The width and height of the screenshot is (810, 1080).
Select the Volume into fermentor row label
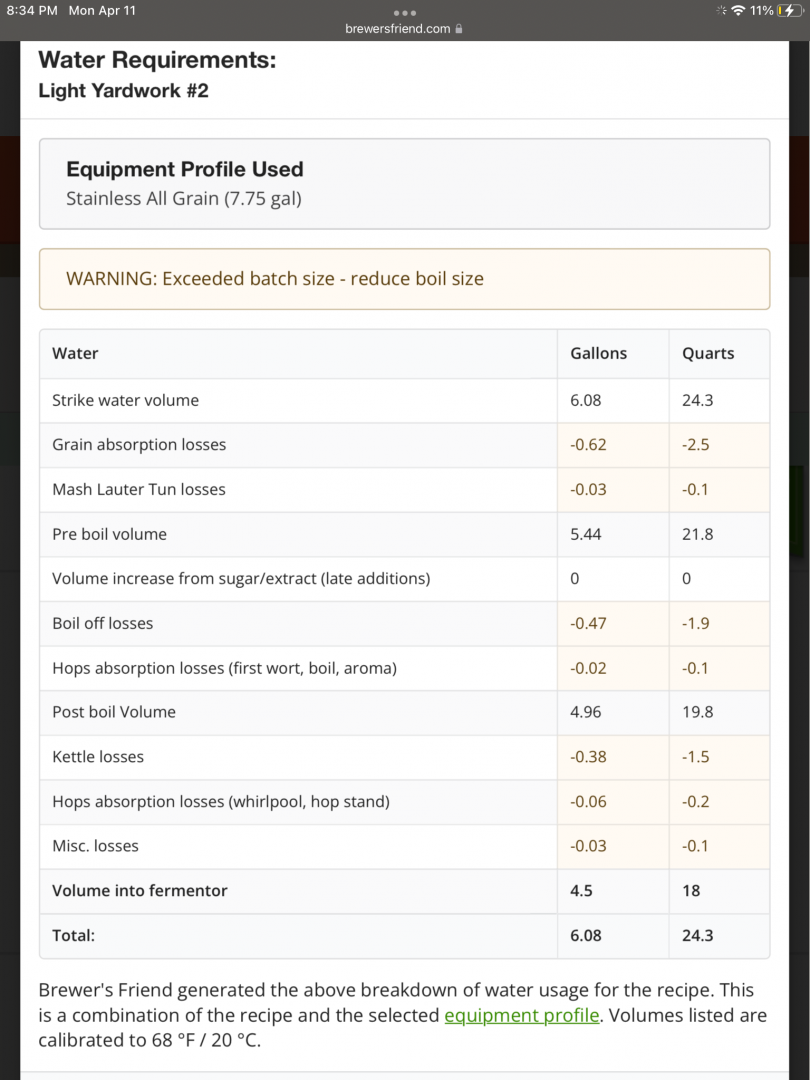139,890
